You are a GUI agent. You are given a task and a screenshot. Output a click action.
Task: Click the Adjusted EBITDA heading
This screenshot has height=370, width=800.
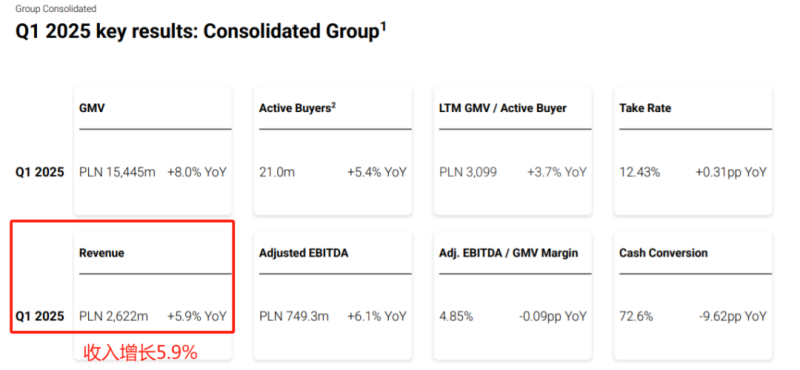tap(304, 253)
